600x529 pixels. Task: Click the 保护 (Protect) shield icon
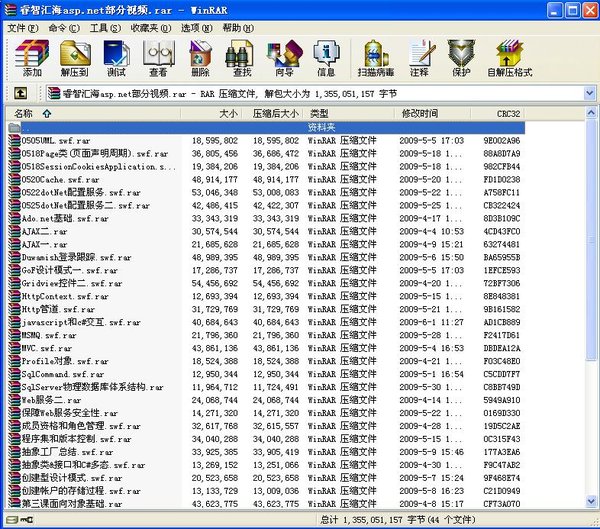click(x=461, y=58)
